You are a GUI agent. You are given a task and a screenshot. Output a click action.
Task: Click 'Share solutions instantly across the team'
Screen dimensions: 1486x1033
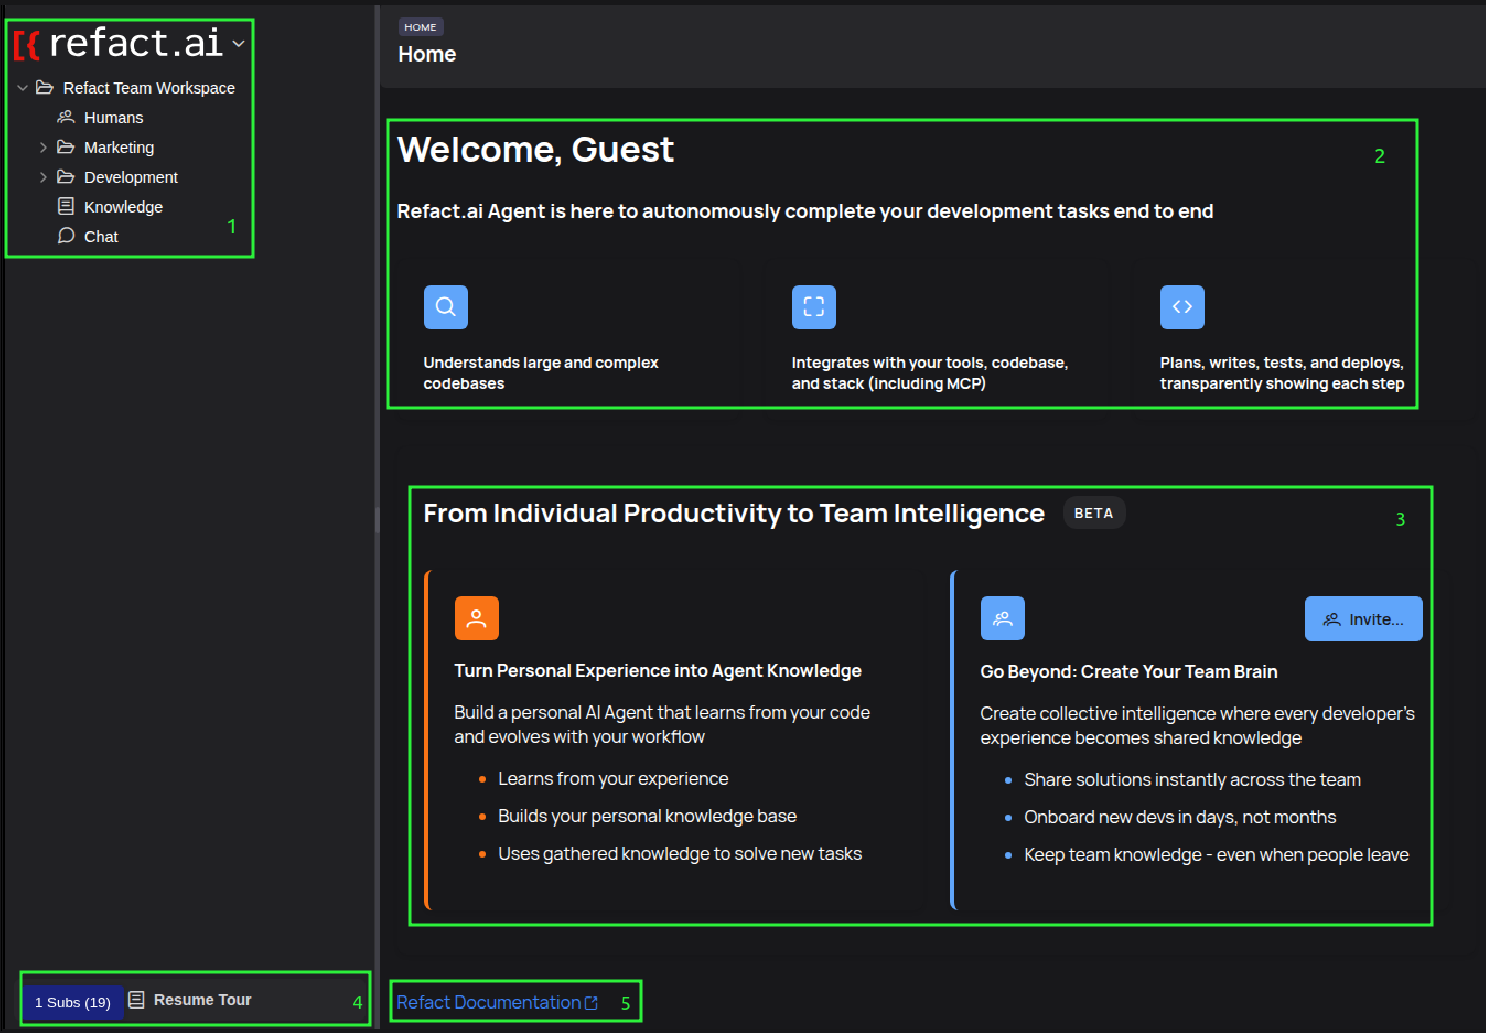coord(1192,780)
